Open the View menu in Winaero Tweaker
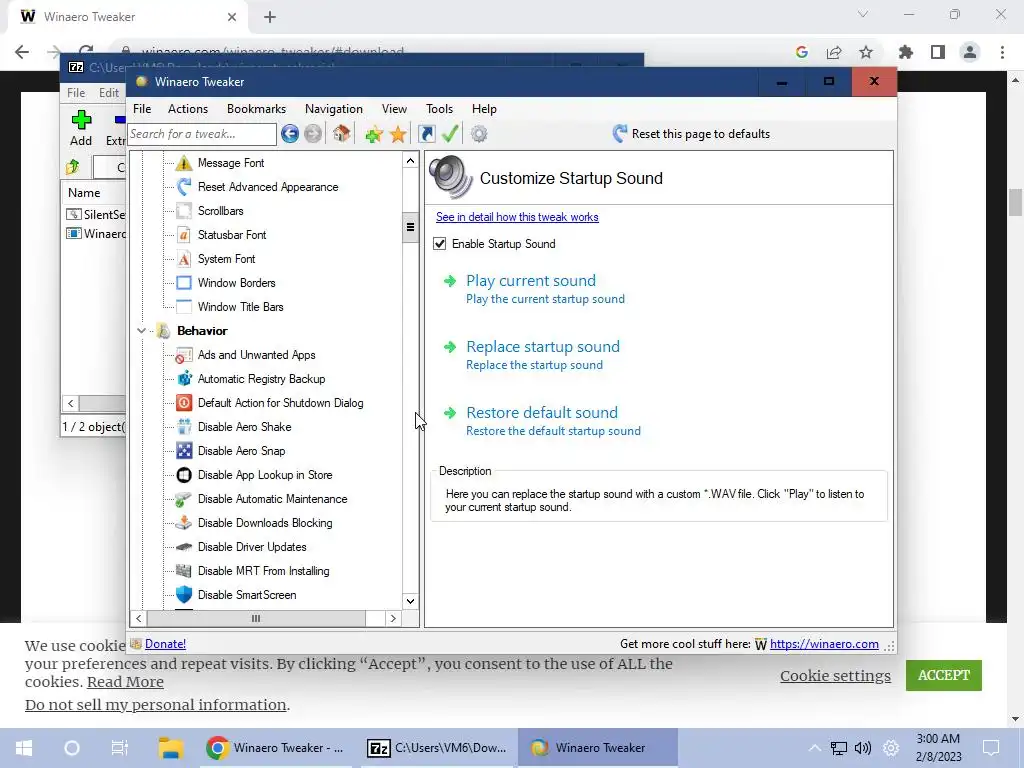The width and height of the screenshot is (1024, 768). [394, 109]
